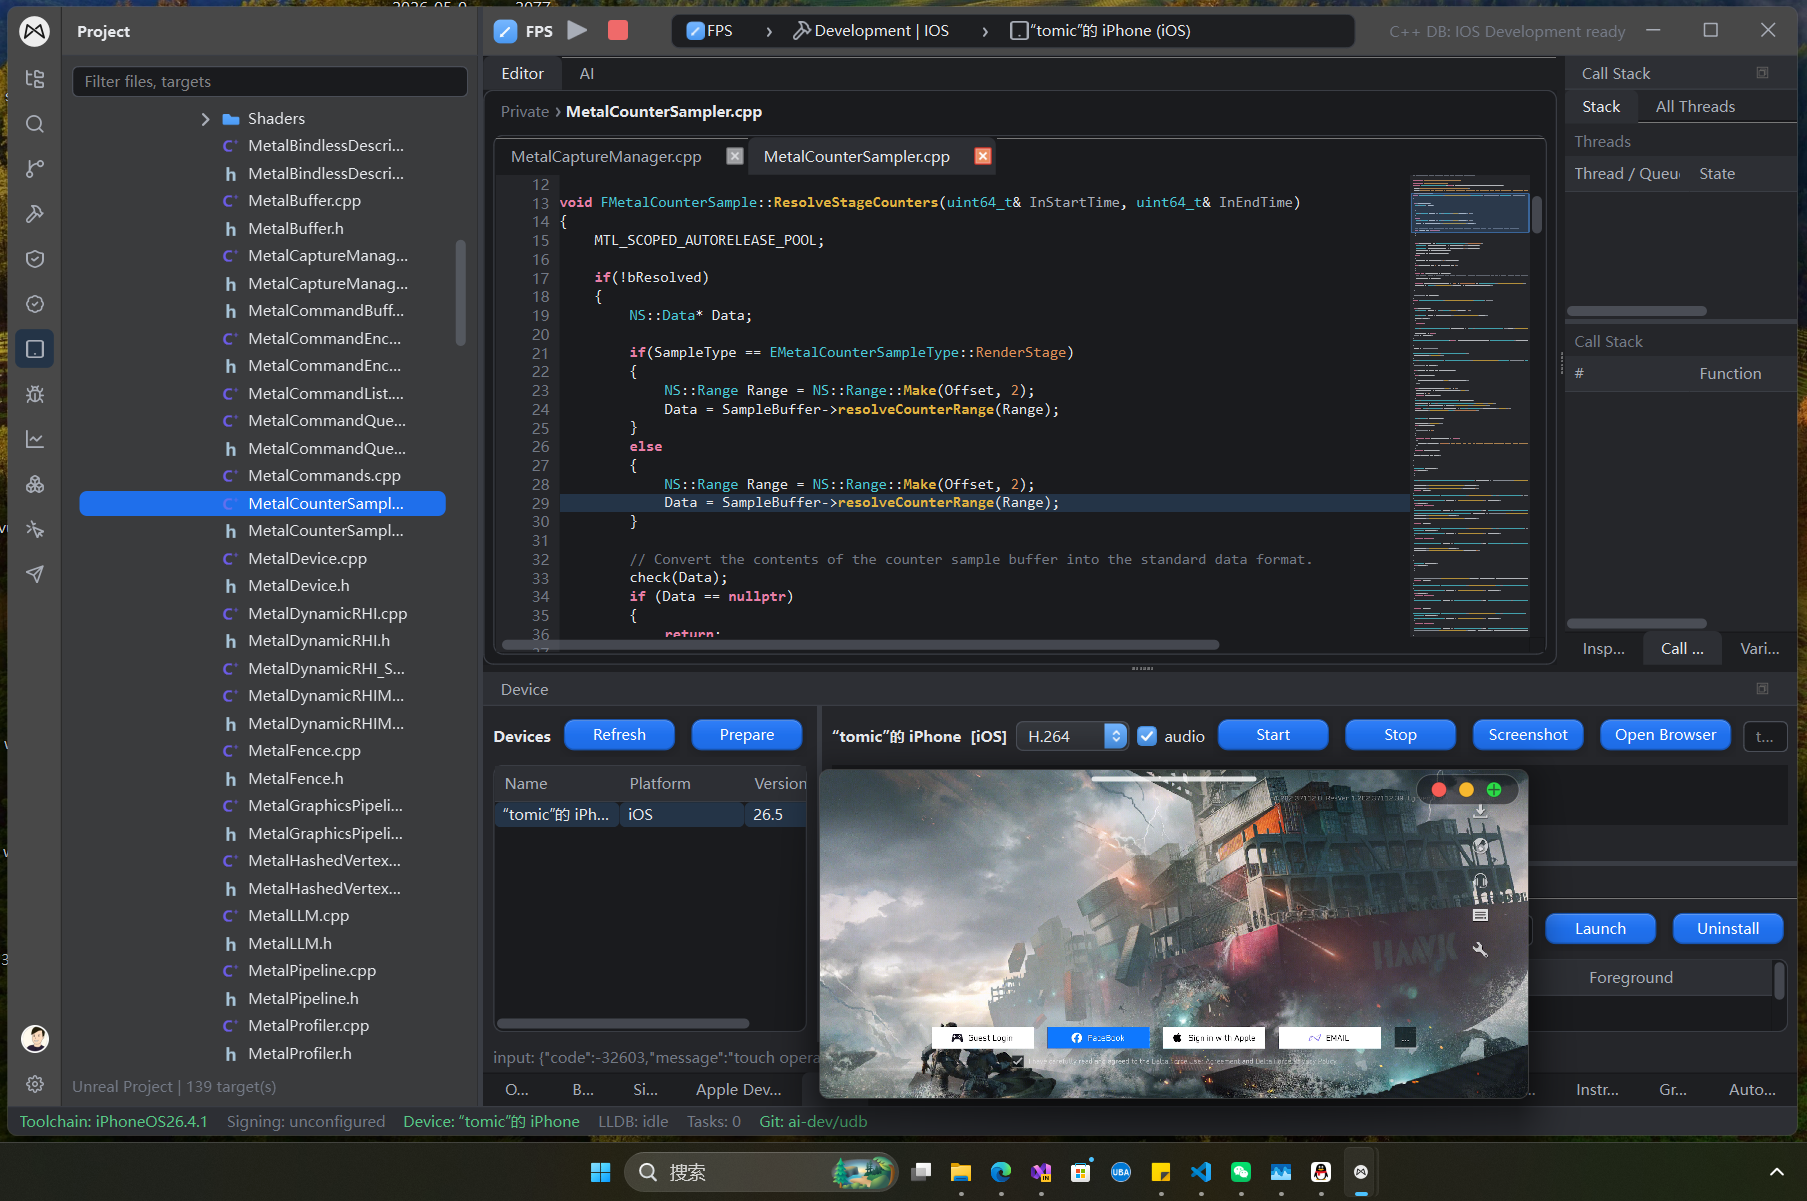This screenshot has width=1807, height=1201.
Task: Open WeChat from the taskbar
Action: 1241,1173
